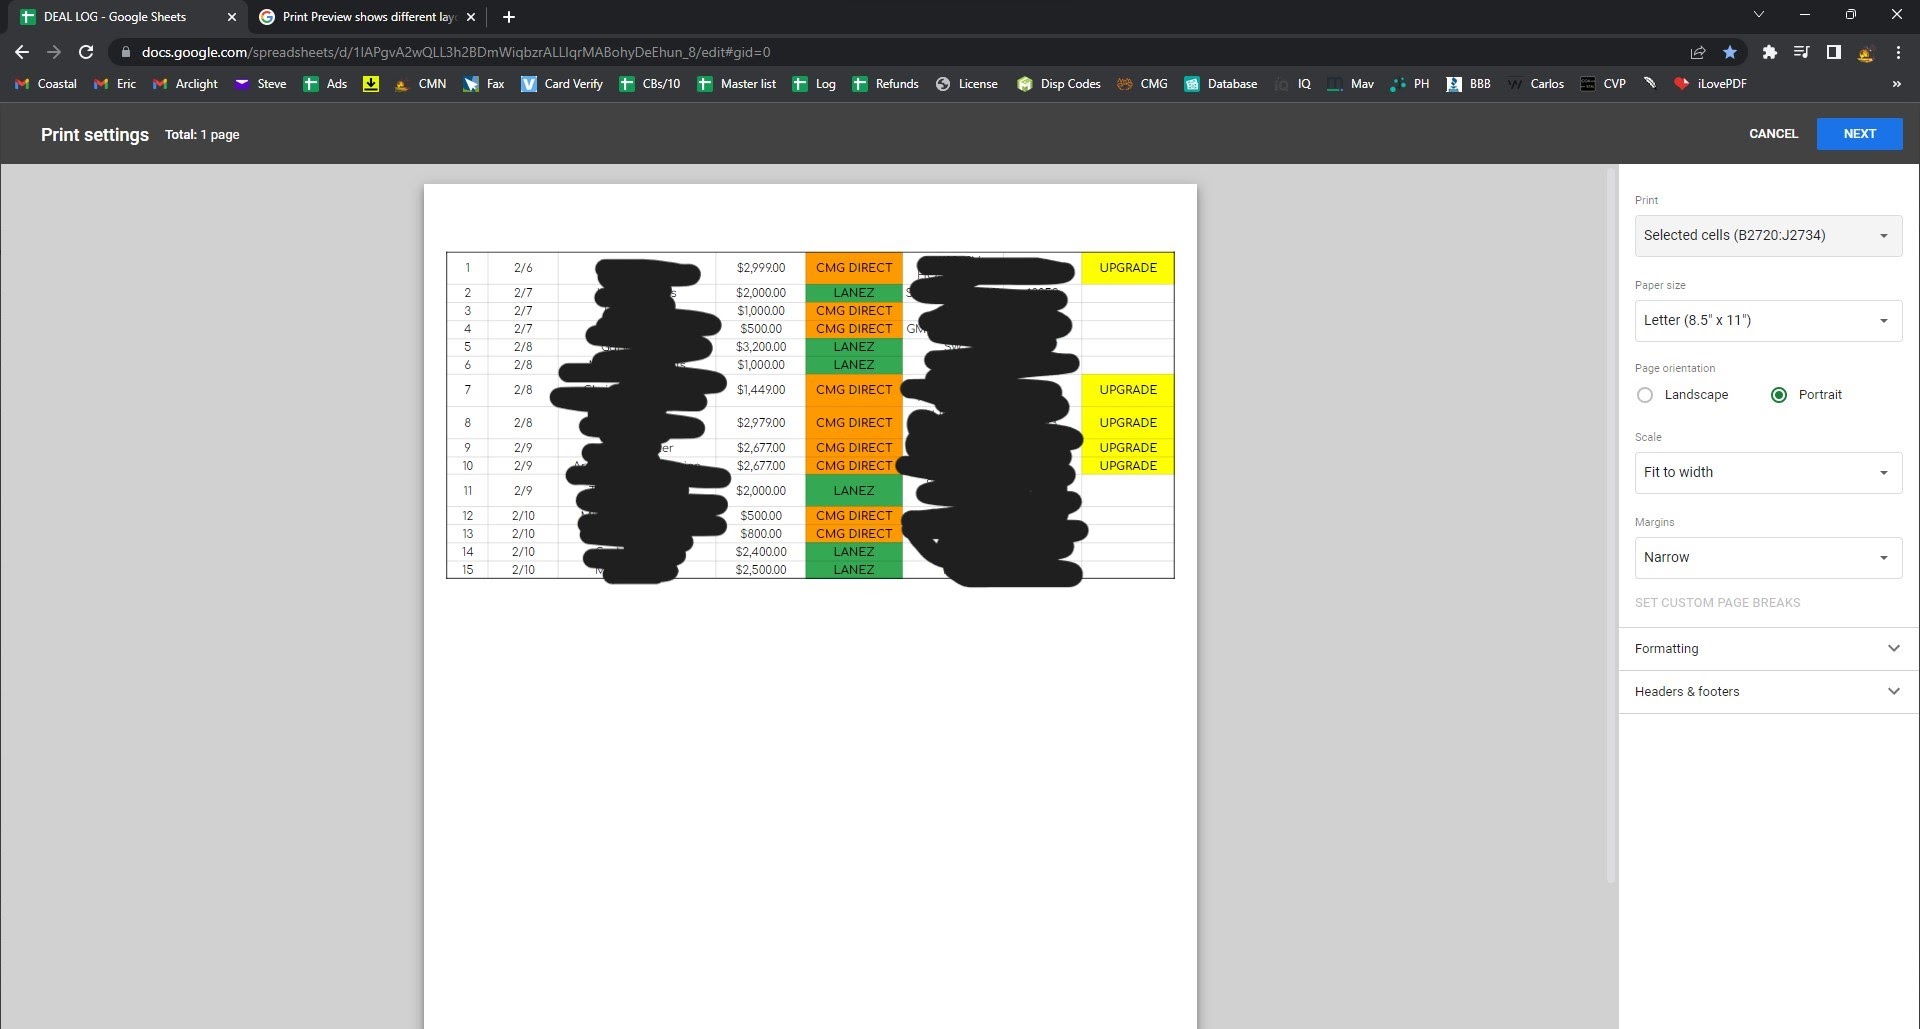1920x1029 pixels.
Task: Select the Portrait orientation radio button
Action: (1778, 394)
